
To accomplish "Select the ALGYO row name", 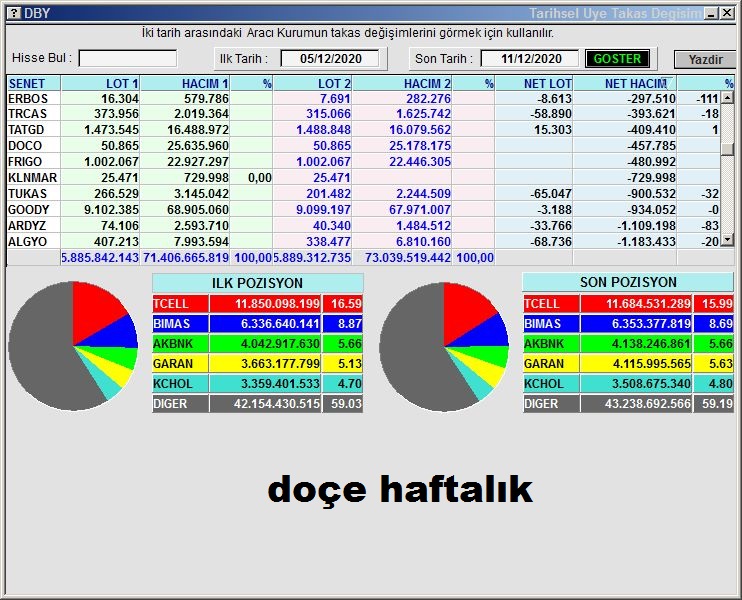I will (x=27, y=241).
